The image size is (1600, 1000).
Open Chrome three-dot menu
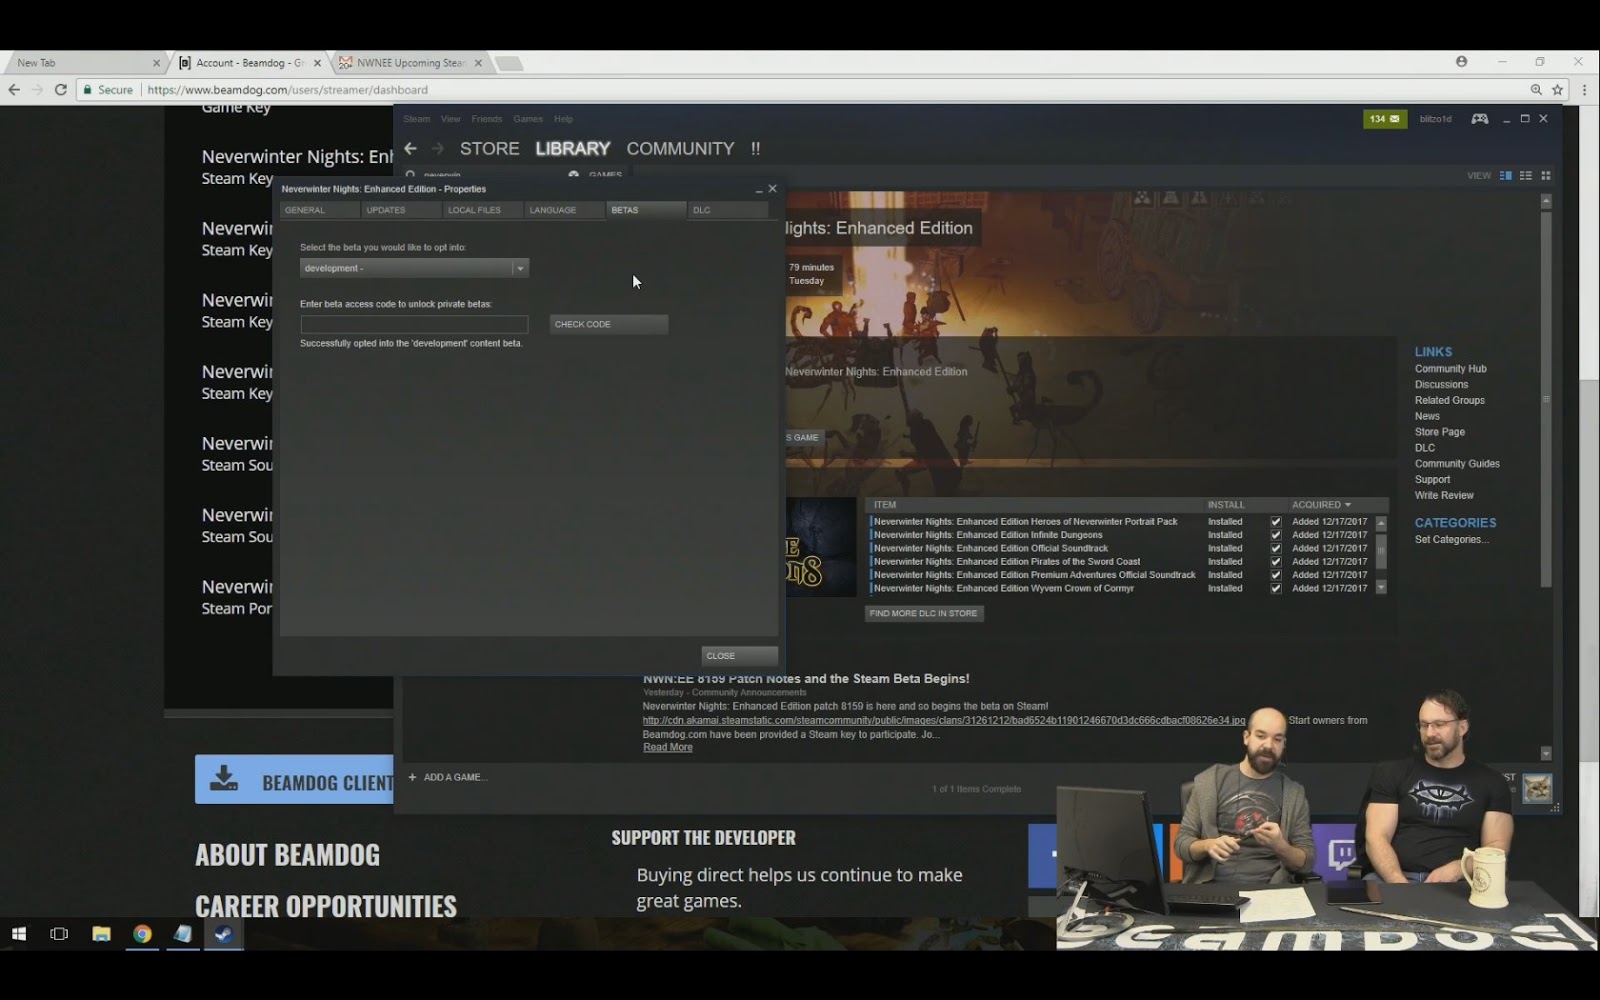(1584, 90)
